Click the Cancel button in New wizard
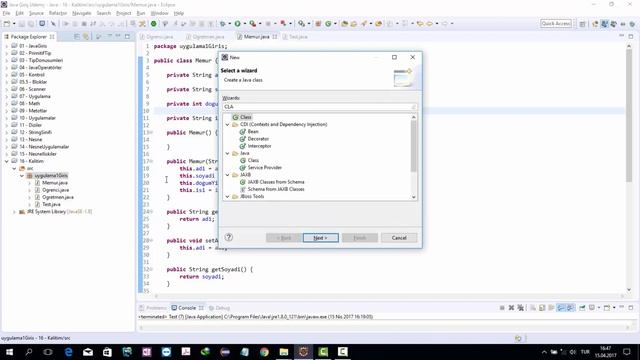 click(399, 238)
